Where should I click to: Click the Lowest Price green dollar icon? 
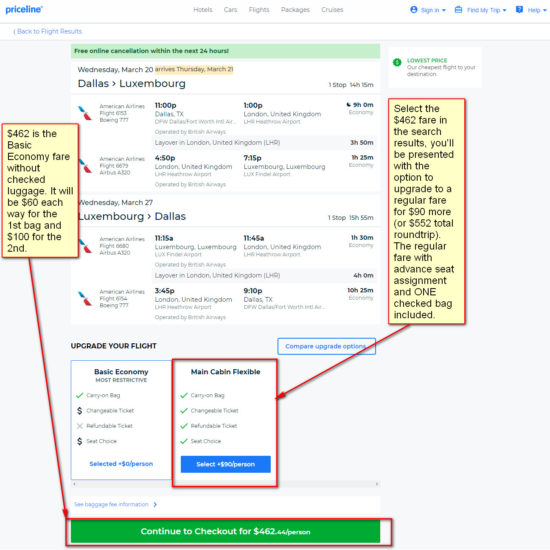click(397, 62)
